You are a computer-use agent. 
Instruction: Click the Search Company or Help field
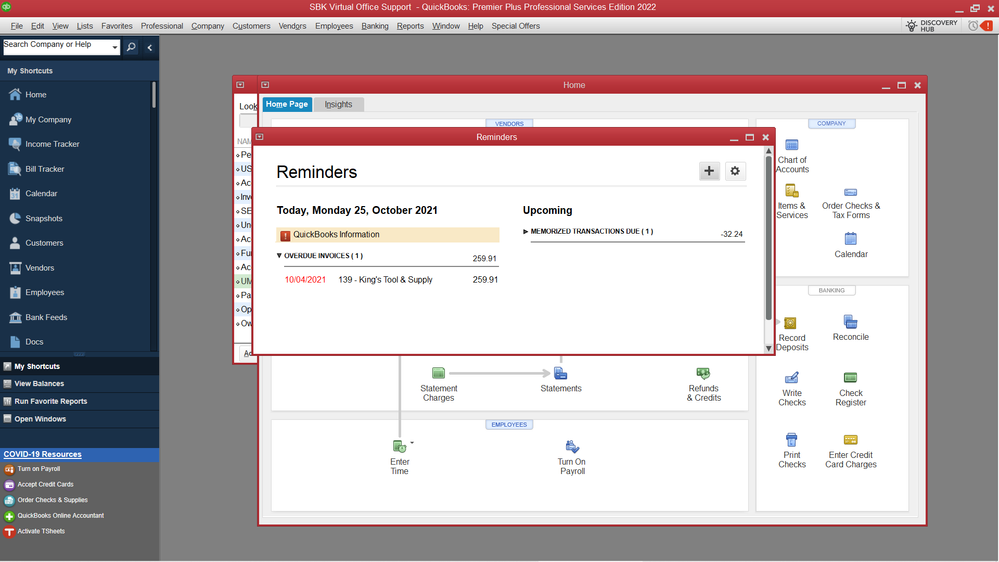coord(57,47)
